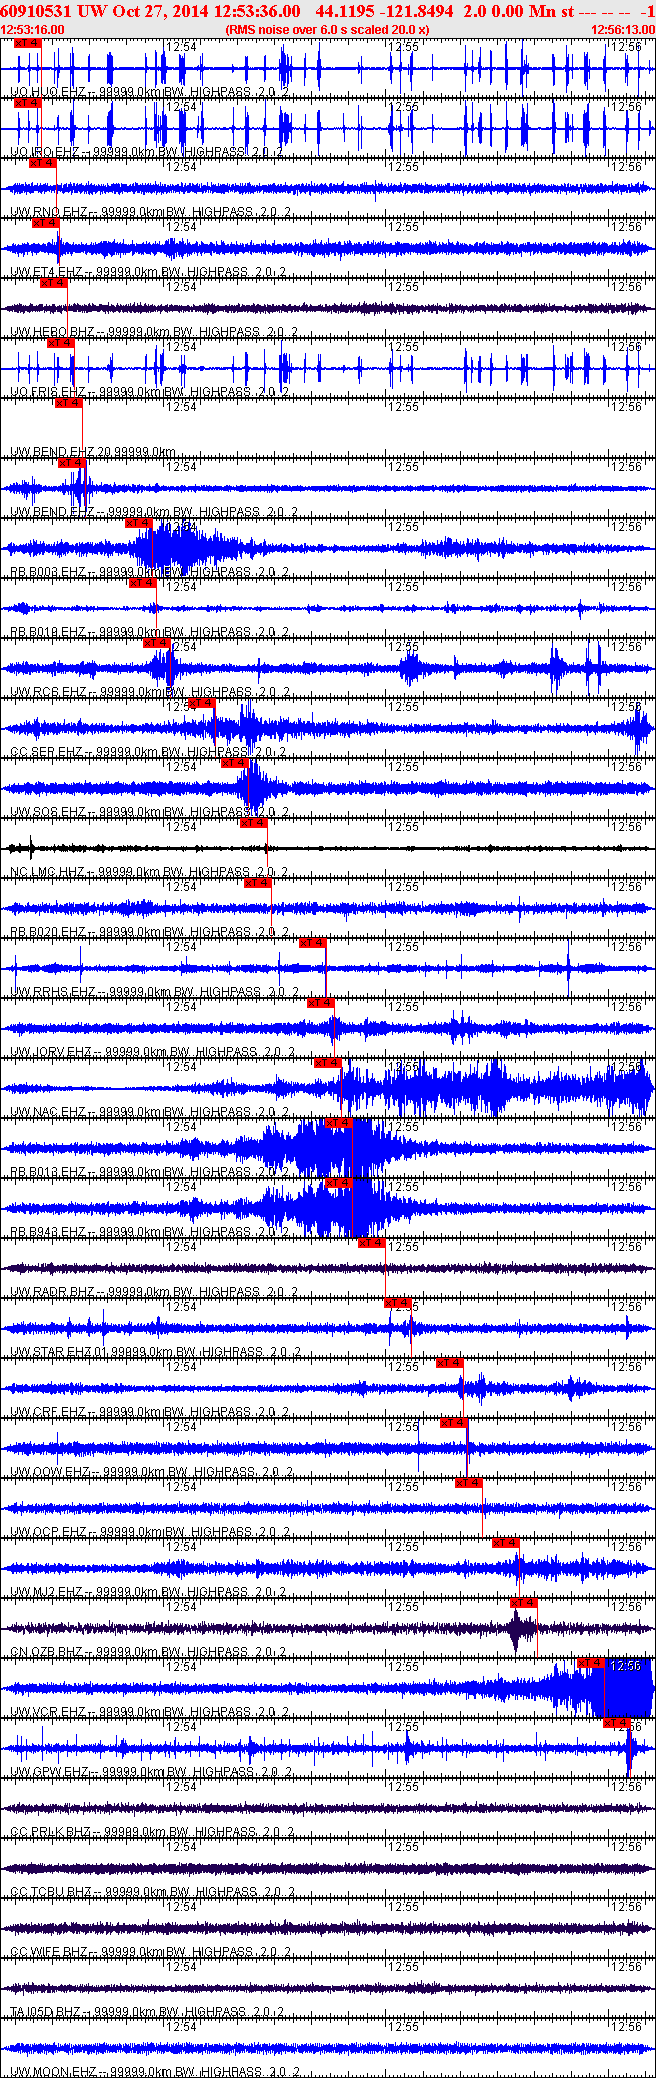Click the event ID 60910531 in header
Screen dimensions: 656x2078
click(x=36, y=11)
